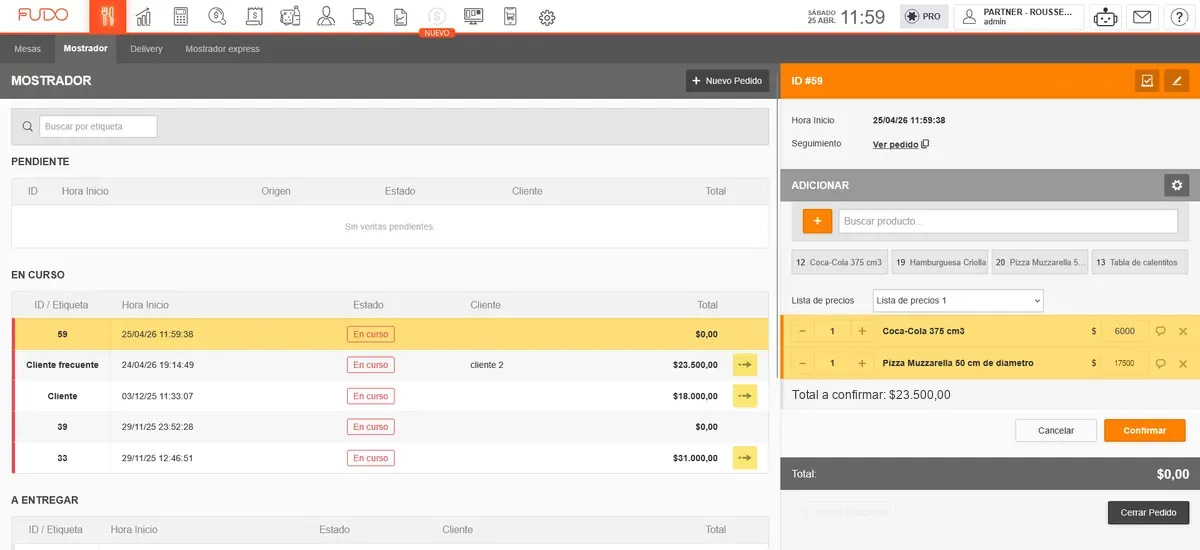Image resolution: width=1200 pixels, height=550 pixels.
Task: Remove Coca-Cola 375 cm3 item with X
Action: pyautogui.click(x=1183, y=331)
